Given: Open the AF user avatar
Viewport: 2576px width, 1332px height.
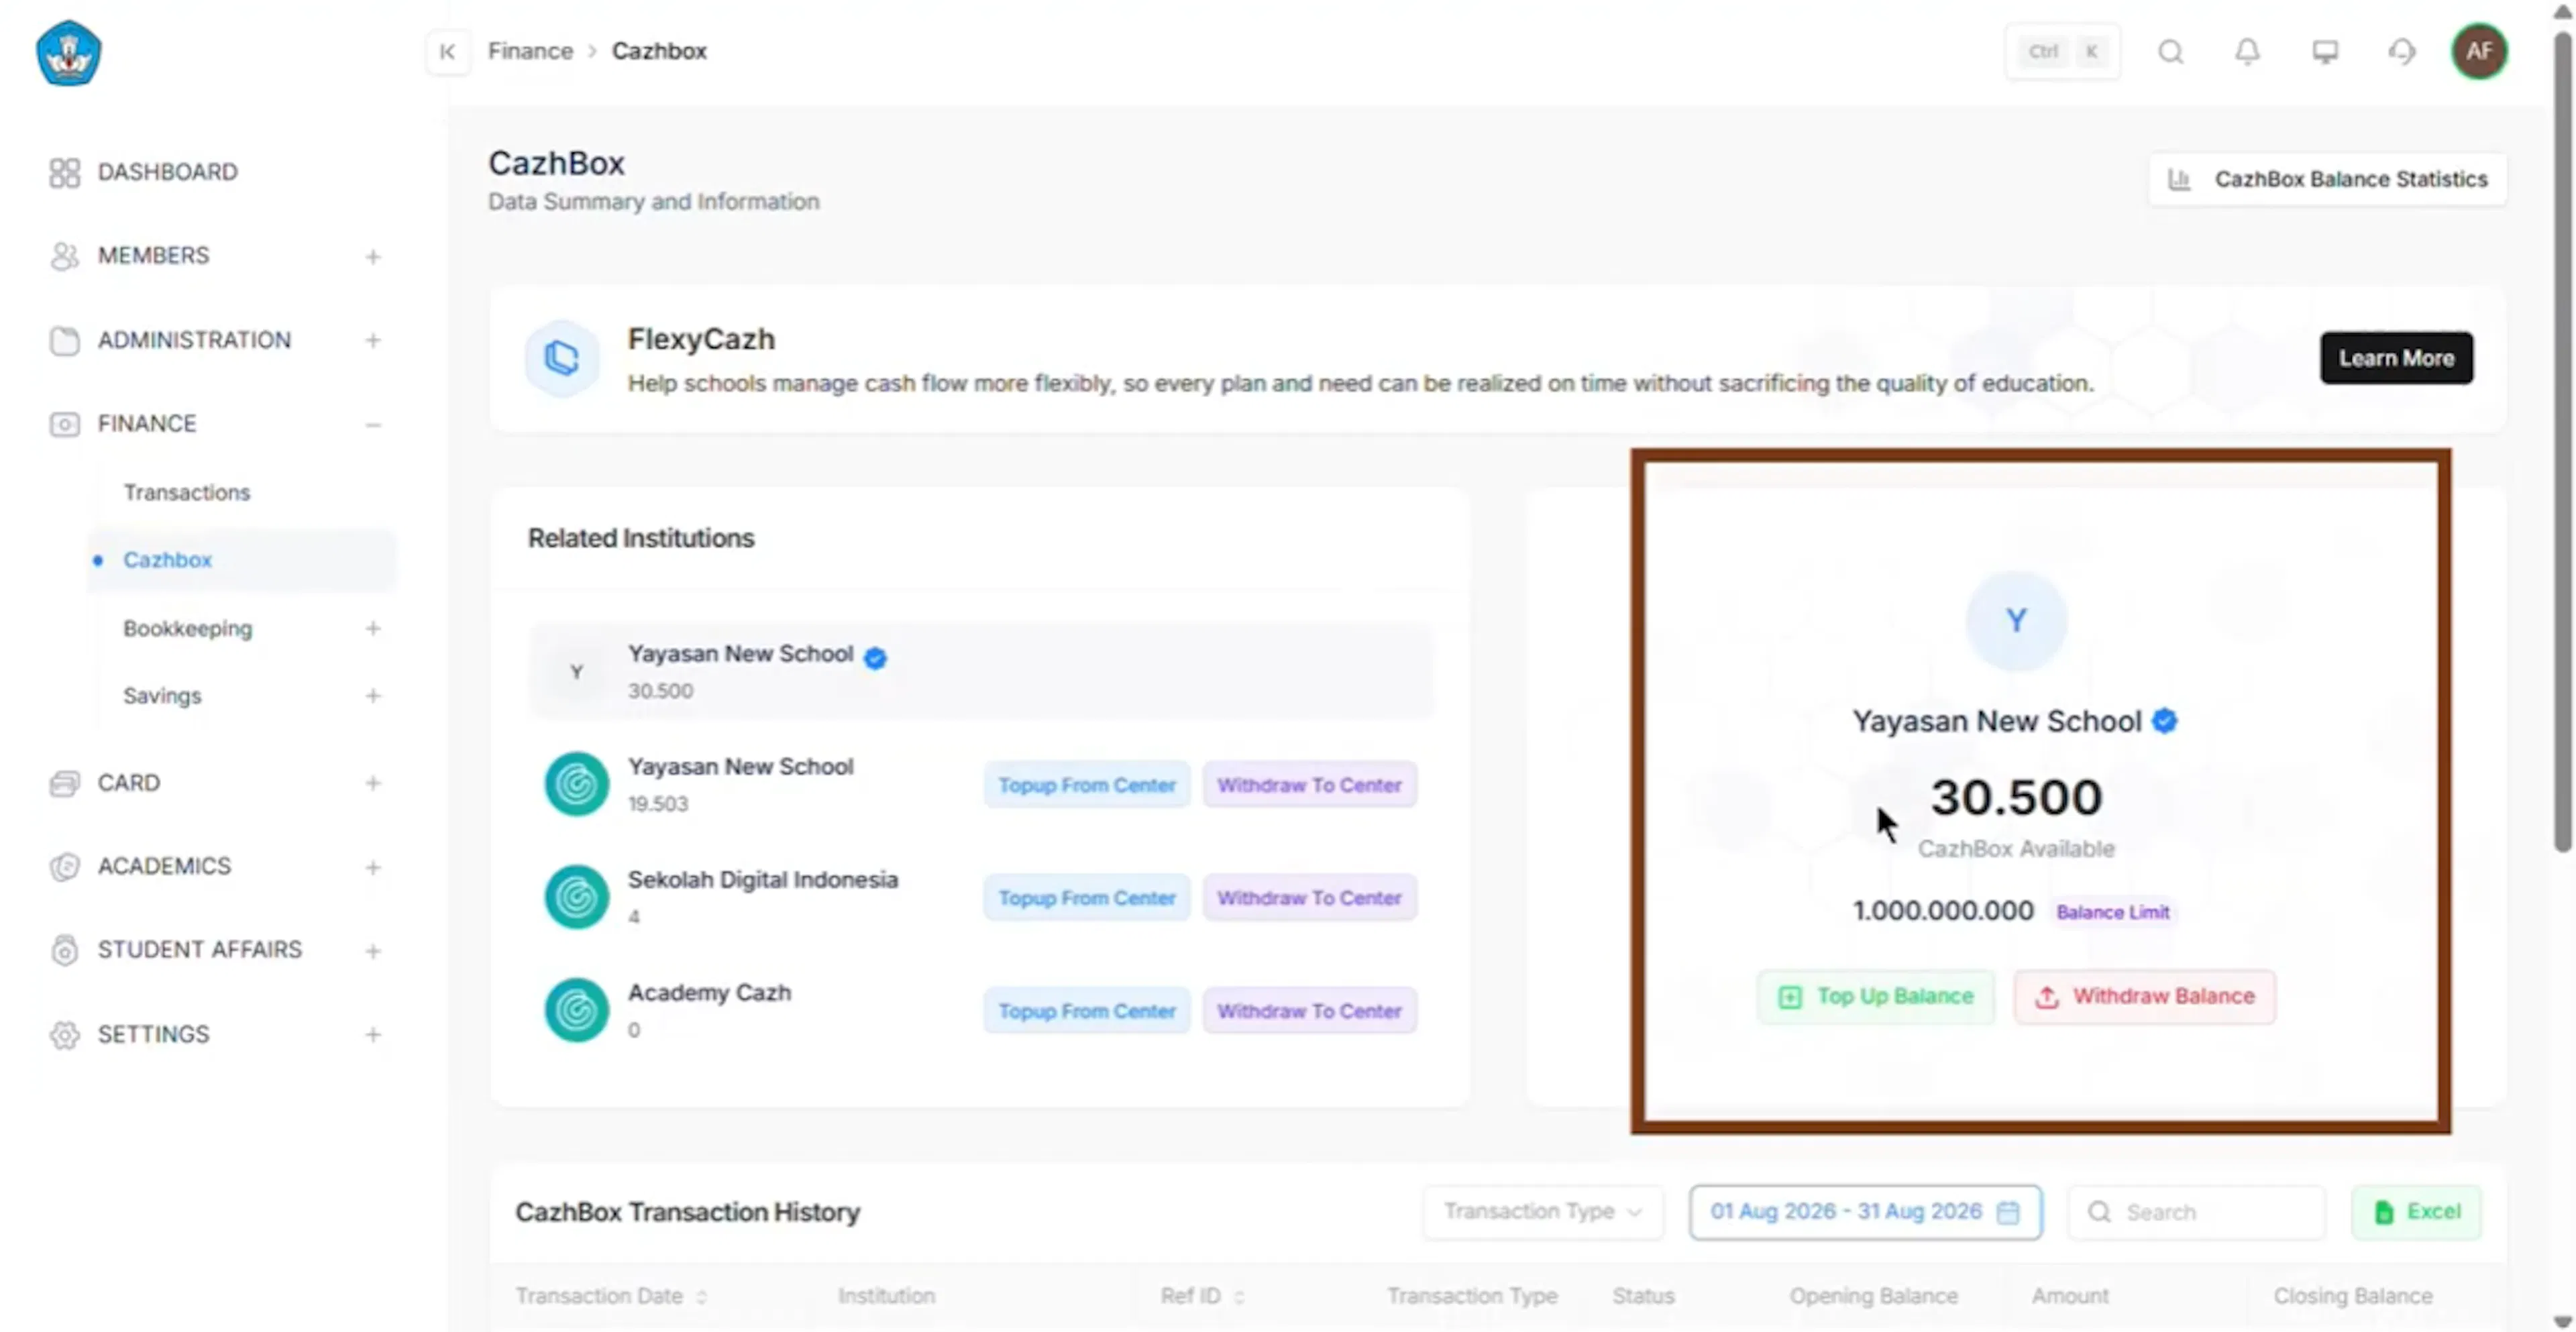Looking at the screenshot, I should pyautogui.click(x=2479, y=51).
